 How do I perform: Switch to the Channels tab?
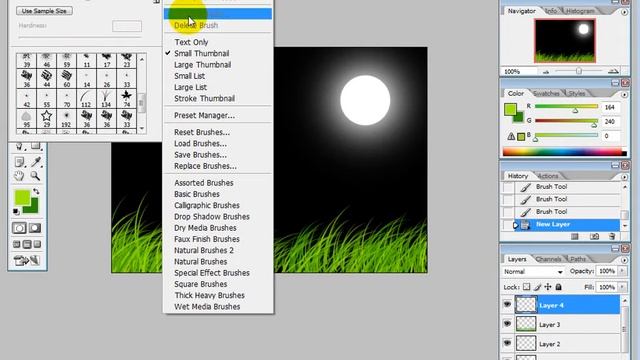(549, 259)
